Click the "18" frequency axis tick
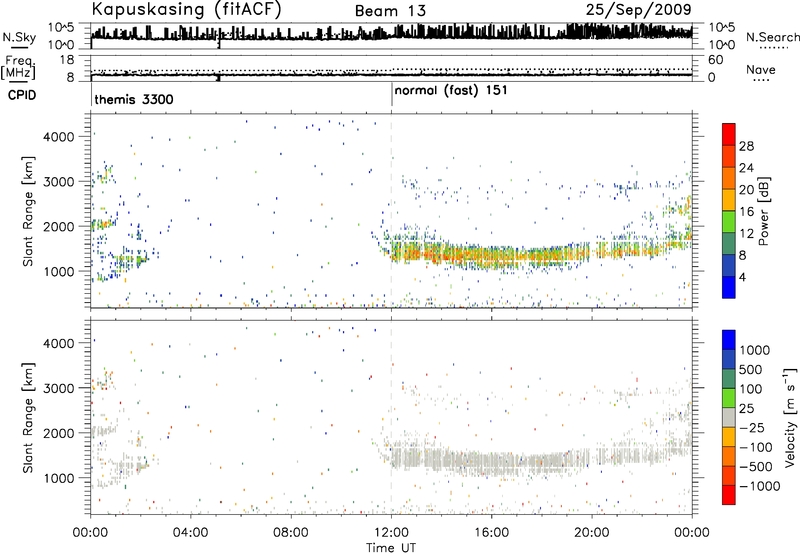The image size is (800, 554). 67,60
